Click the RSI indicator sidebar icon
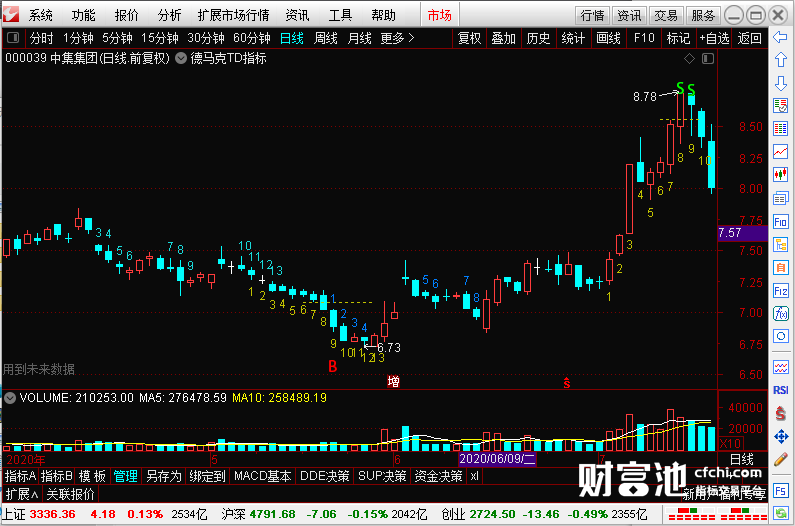 pos(780,390)
